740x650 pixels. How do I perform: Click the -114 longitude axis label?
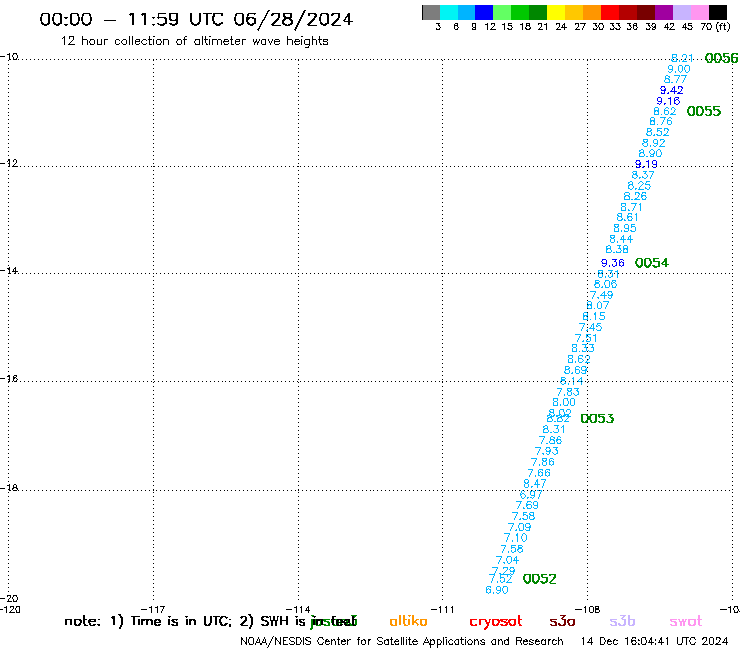point(298,609)
